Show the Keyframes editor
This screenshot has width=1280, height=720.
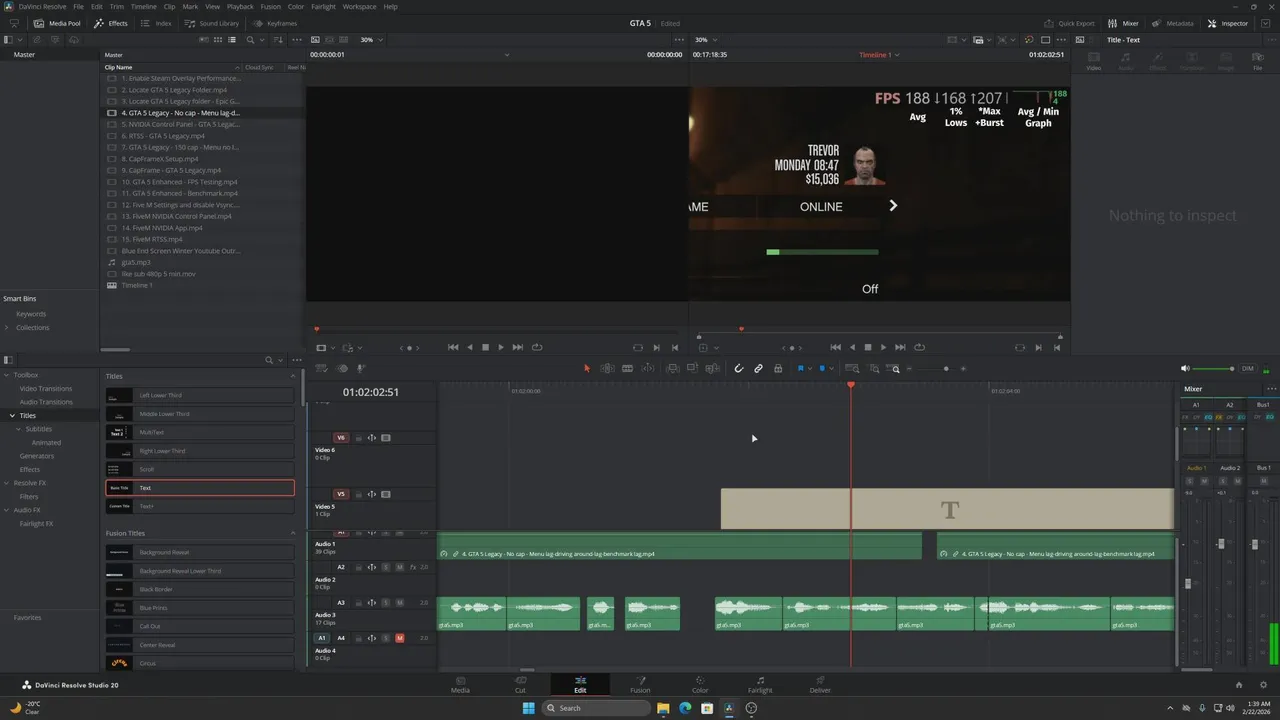click(x=275, y=23)
